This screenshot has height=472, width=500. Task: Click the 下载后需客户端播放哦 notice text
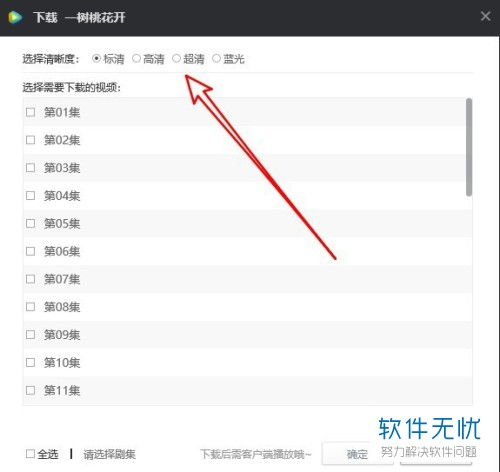[x=256, y=454]
